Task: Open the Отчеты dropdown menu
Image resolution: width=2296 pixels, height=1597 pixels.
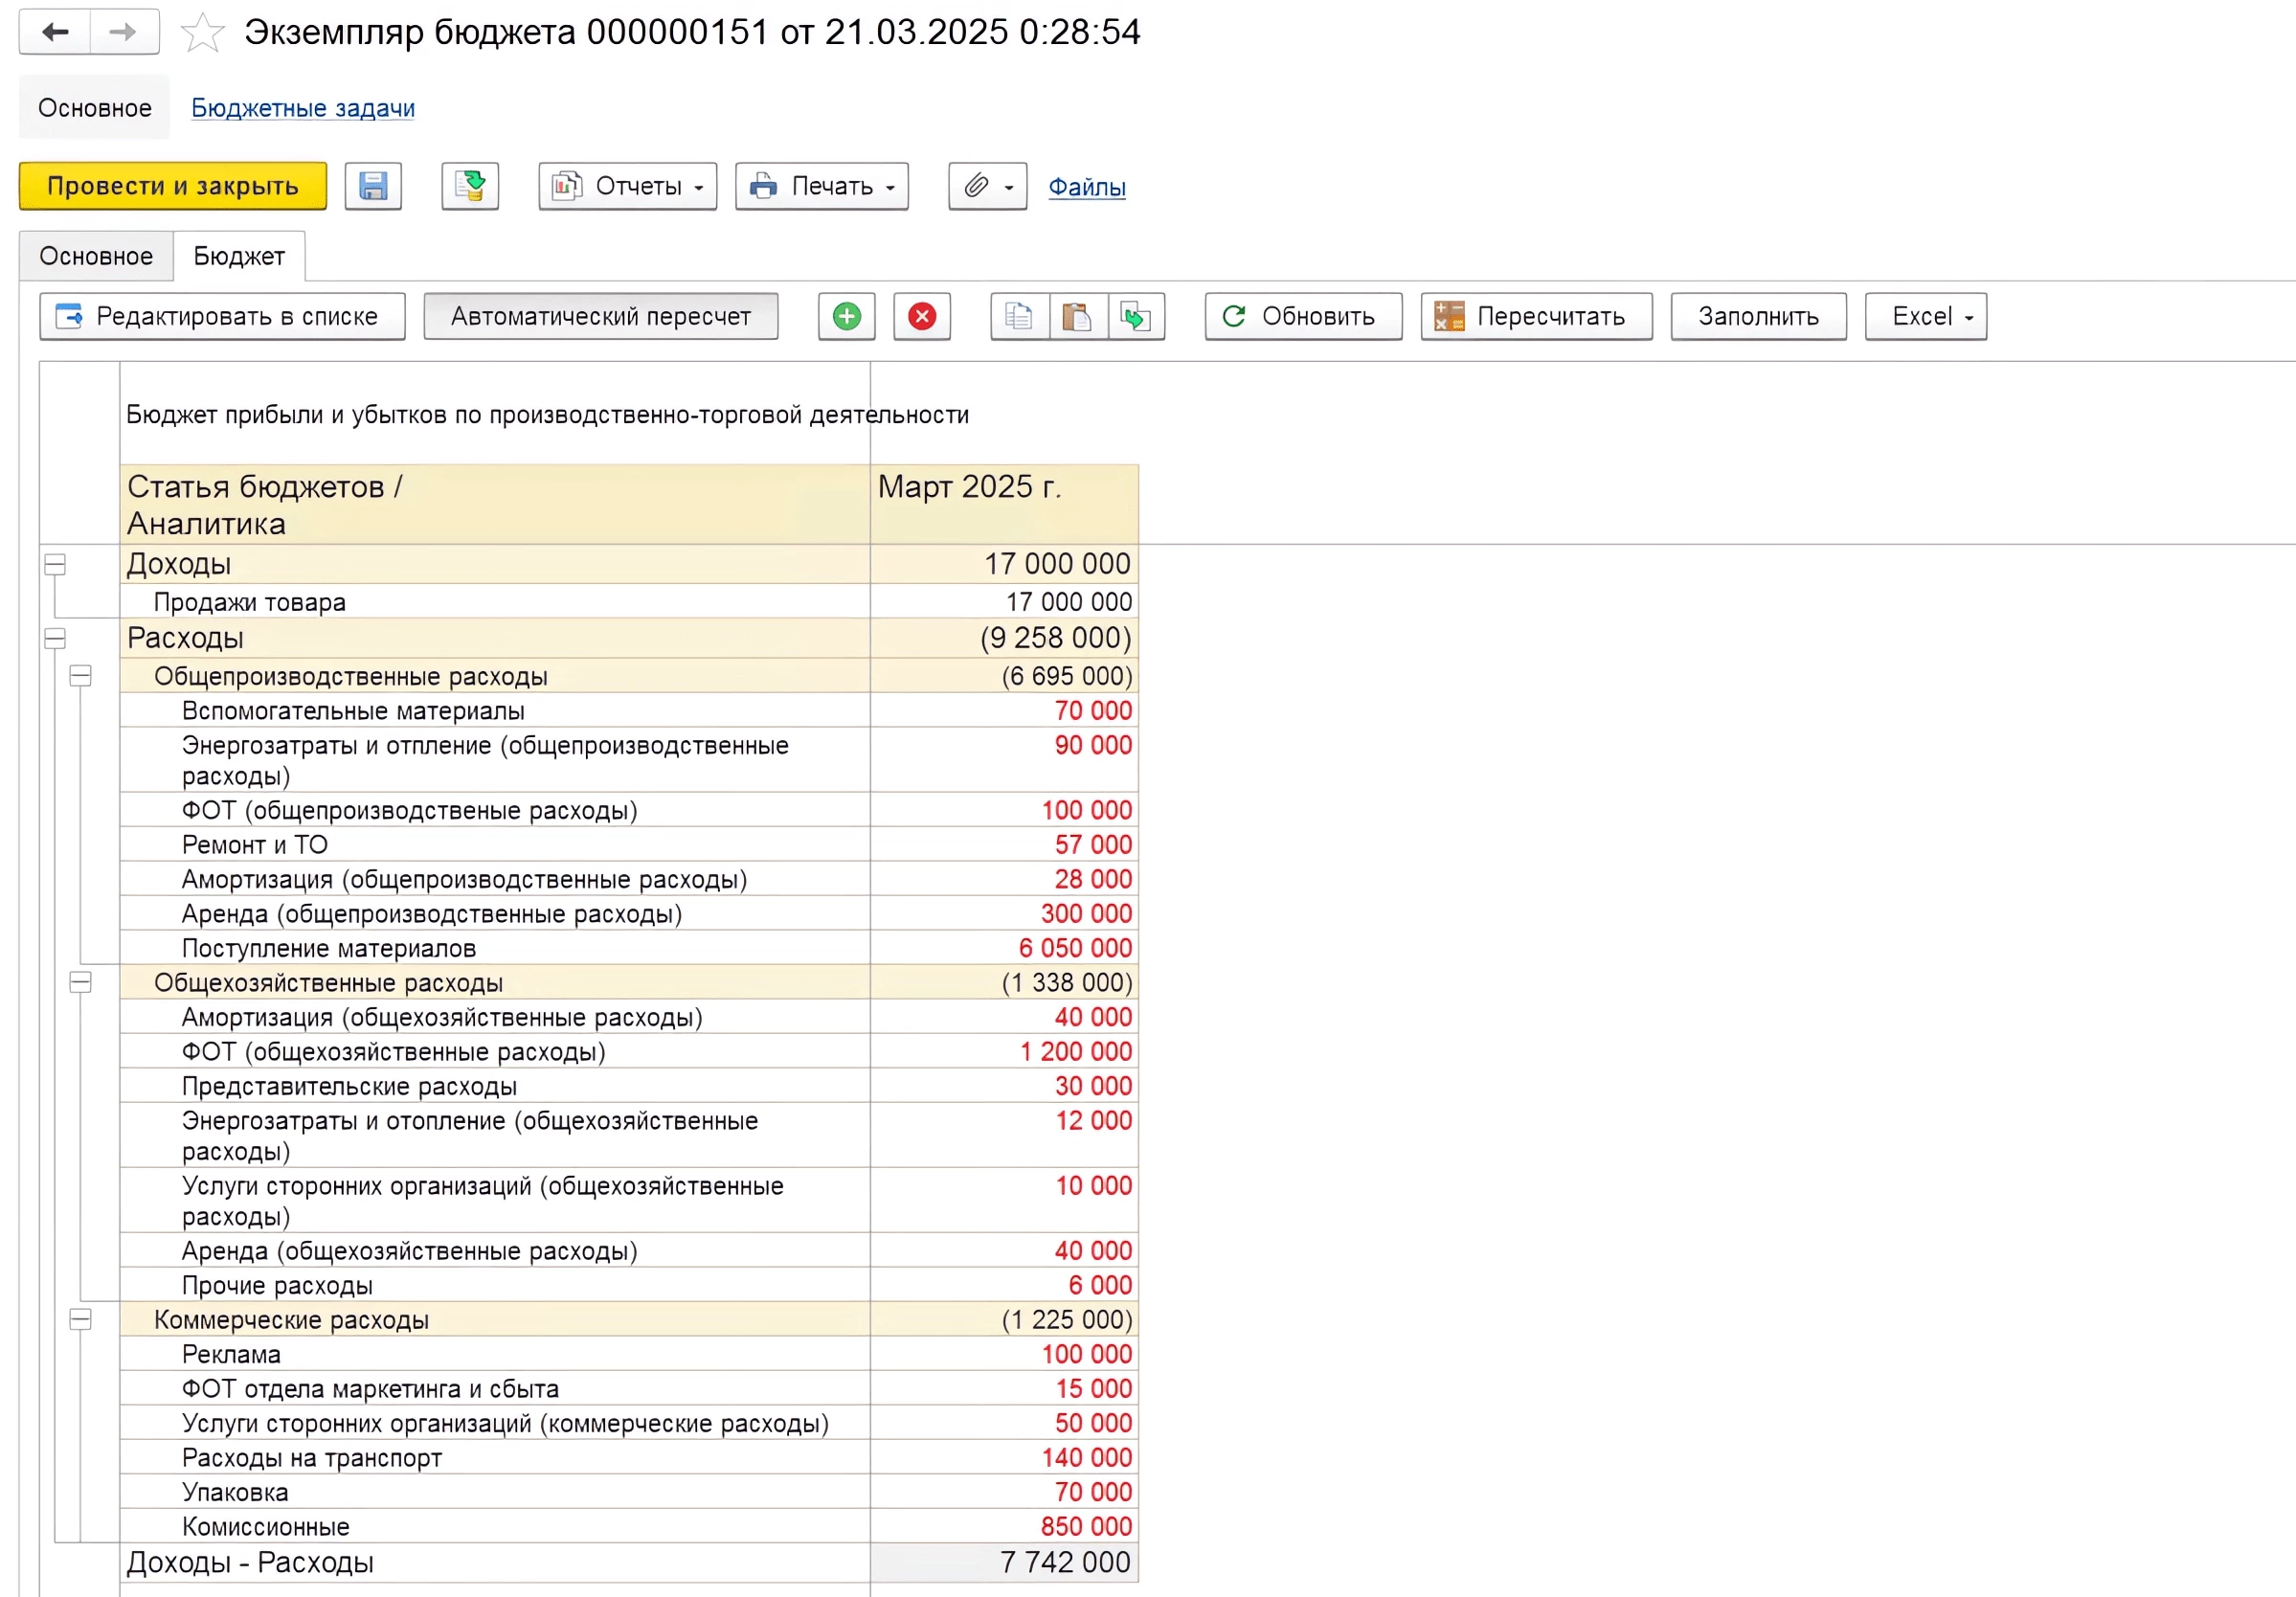Action: (627, 186)
